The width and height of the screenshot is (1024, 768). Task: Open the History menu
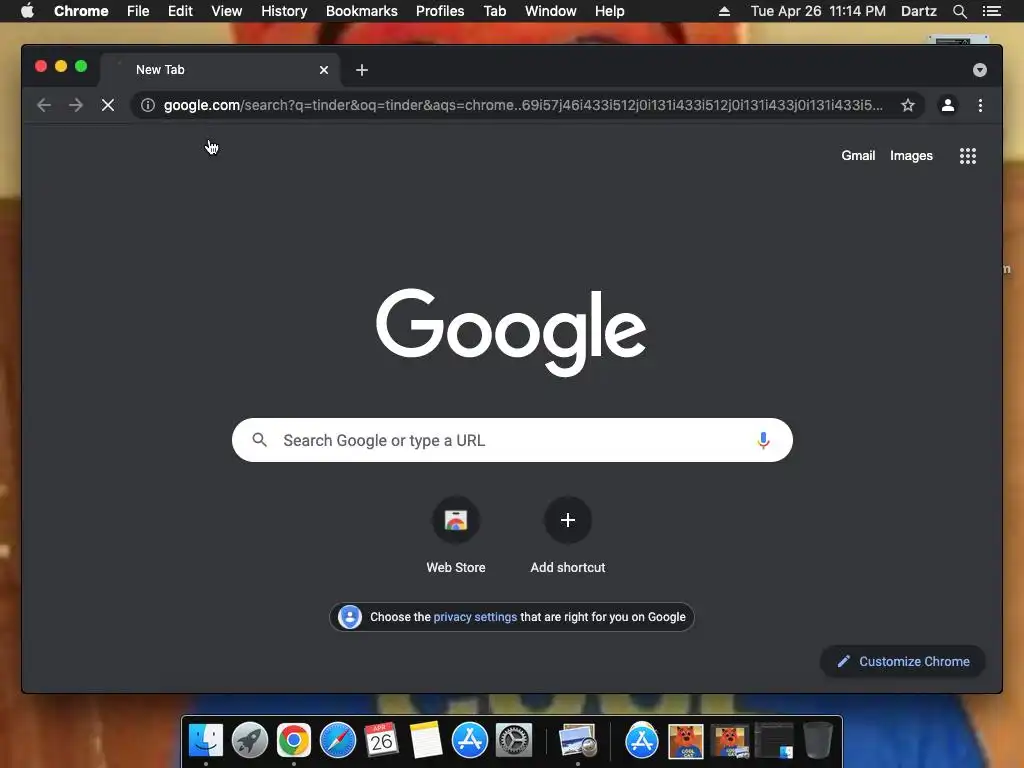tap(284, 11)
